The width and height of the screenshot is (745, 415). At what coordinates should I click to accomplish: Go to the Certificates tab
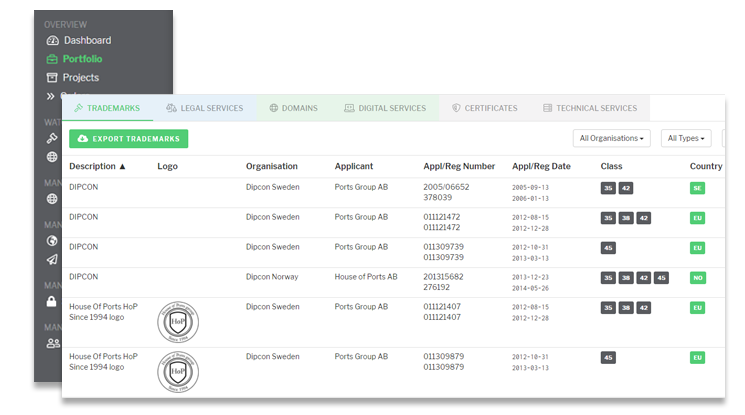(484, 108)
